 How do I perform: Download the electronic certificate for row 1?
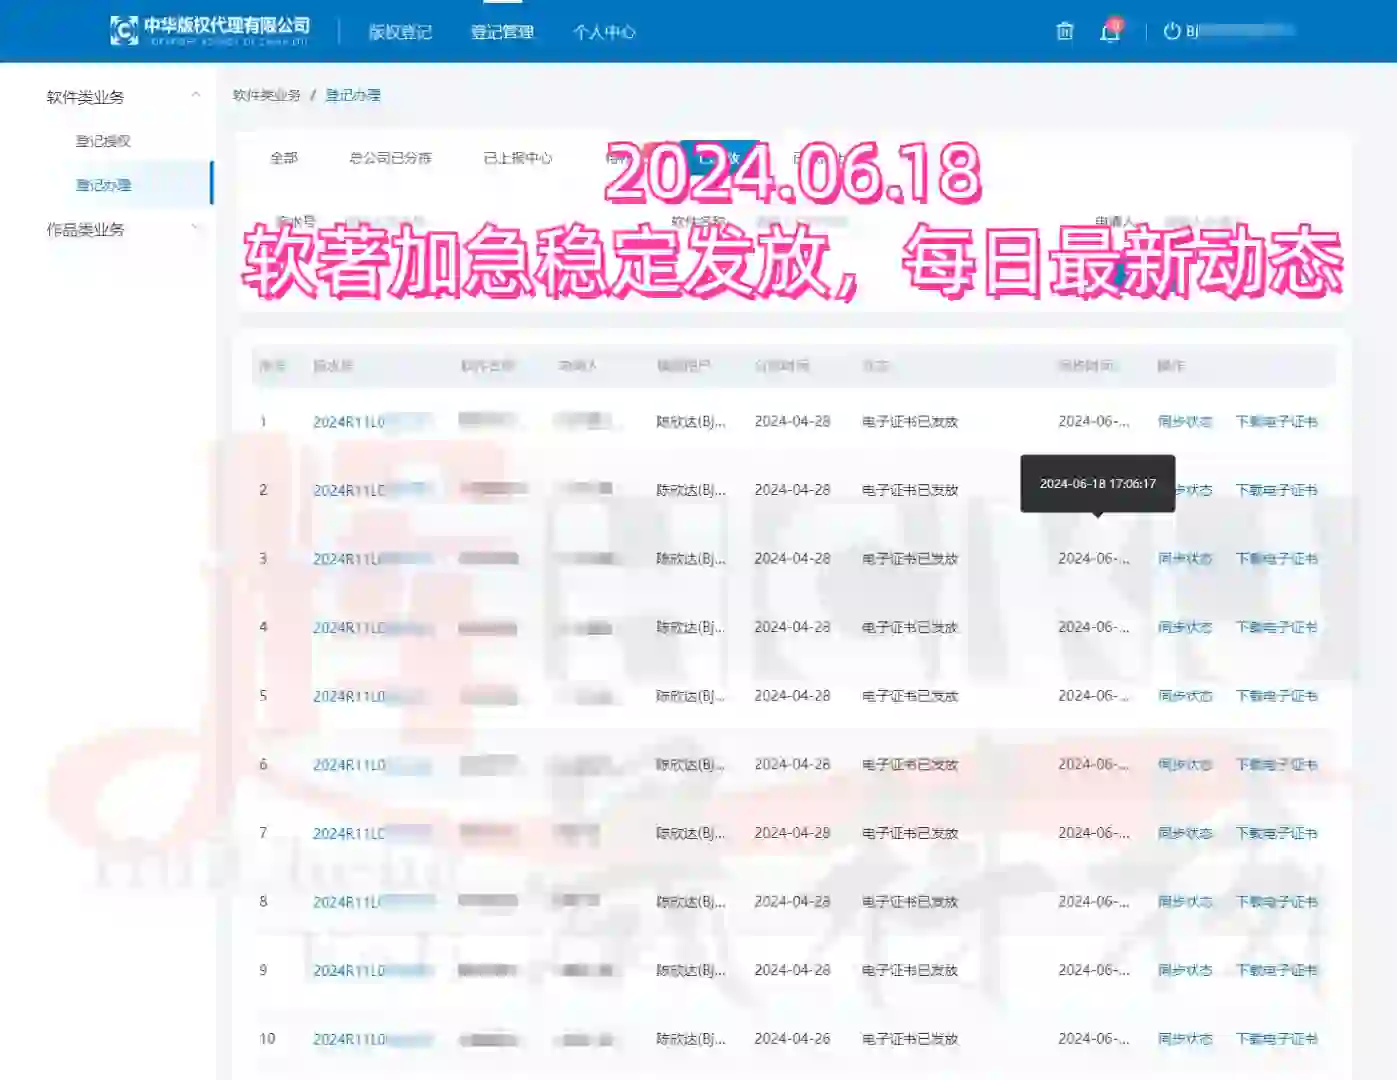coord(1277,421)
